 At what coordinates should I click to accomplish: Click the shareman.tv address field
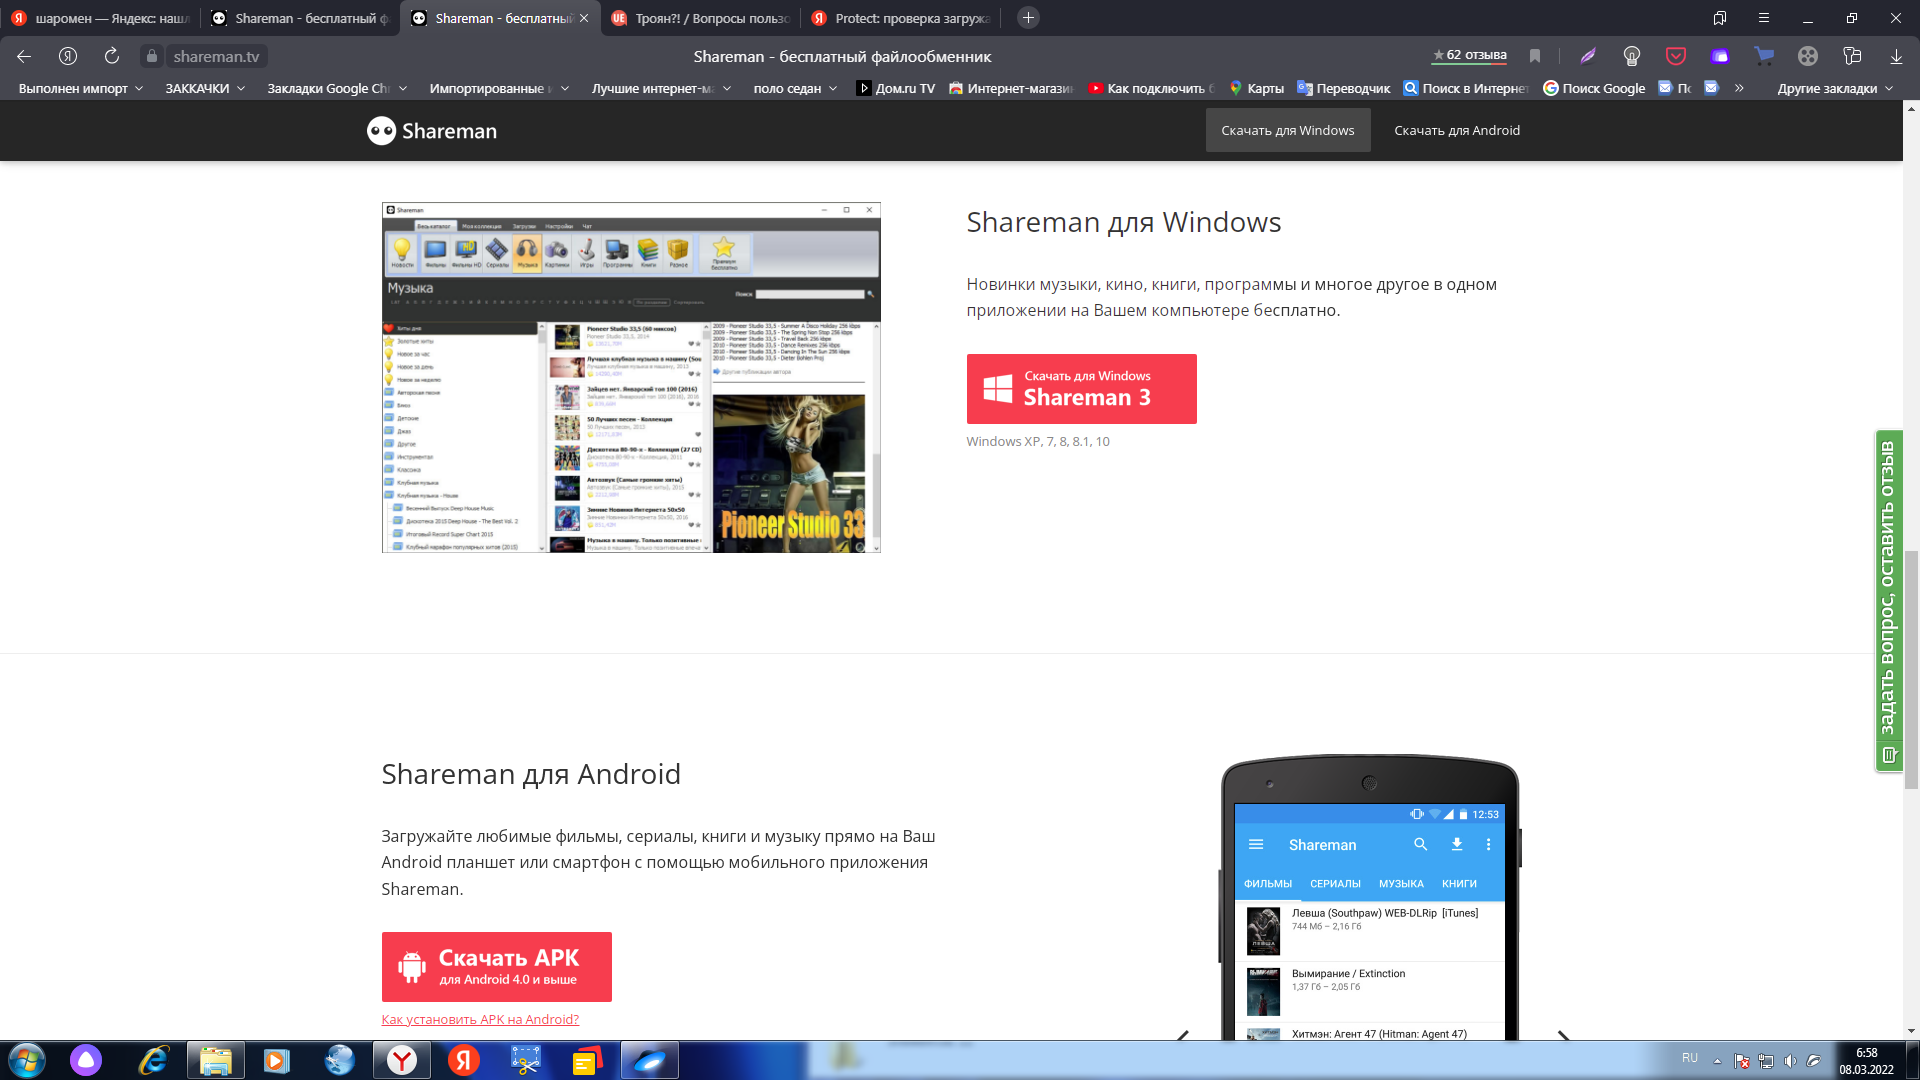click(x=216, y=57)
